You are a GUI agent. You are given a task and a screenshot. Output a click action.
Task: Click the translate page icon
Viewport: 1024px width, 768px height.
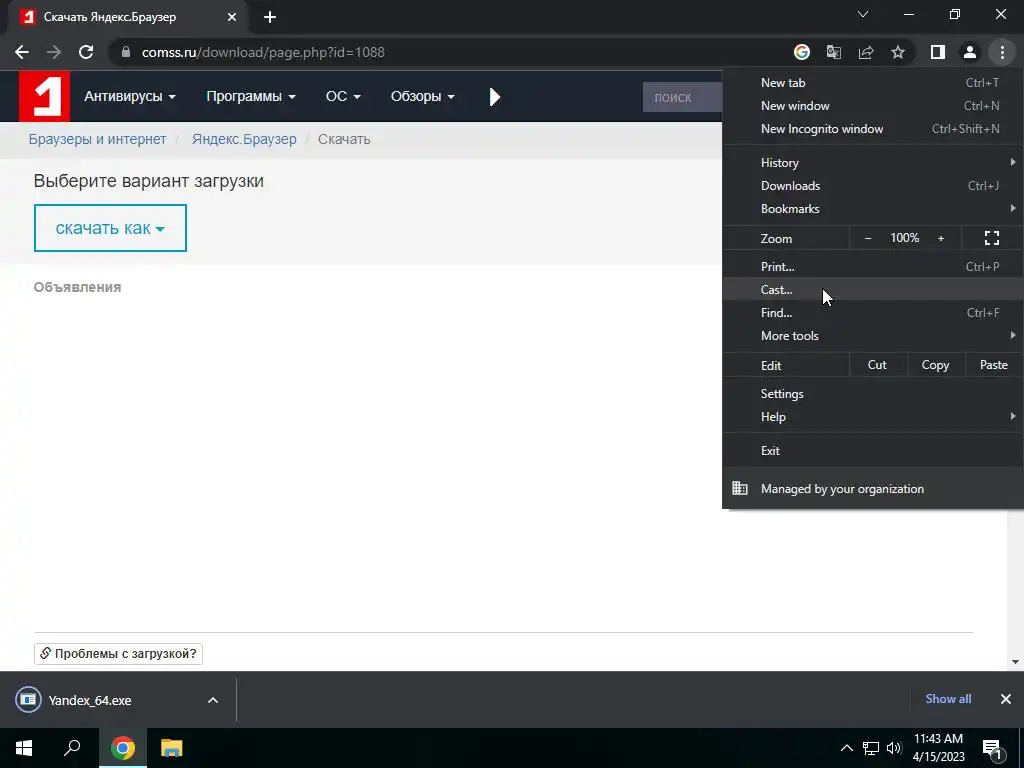tap(834, 52)
